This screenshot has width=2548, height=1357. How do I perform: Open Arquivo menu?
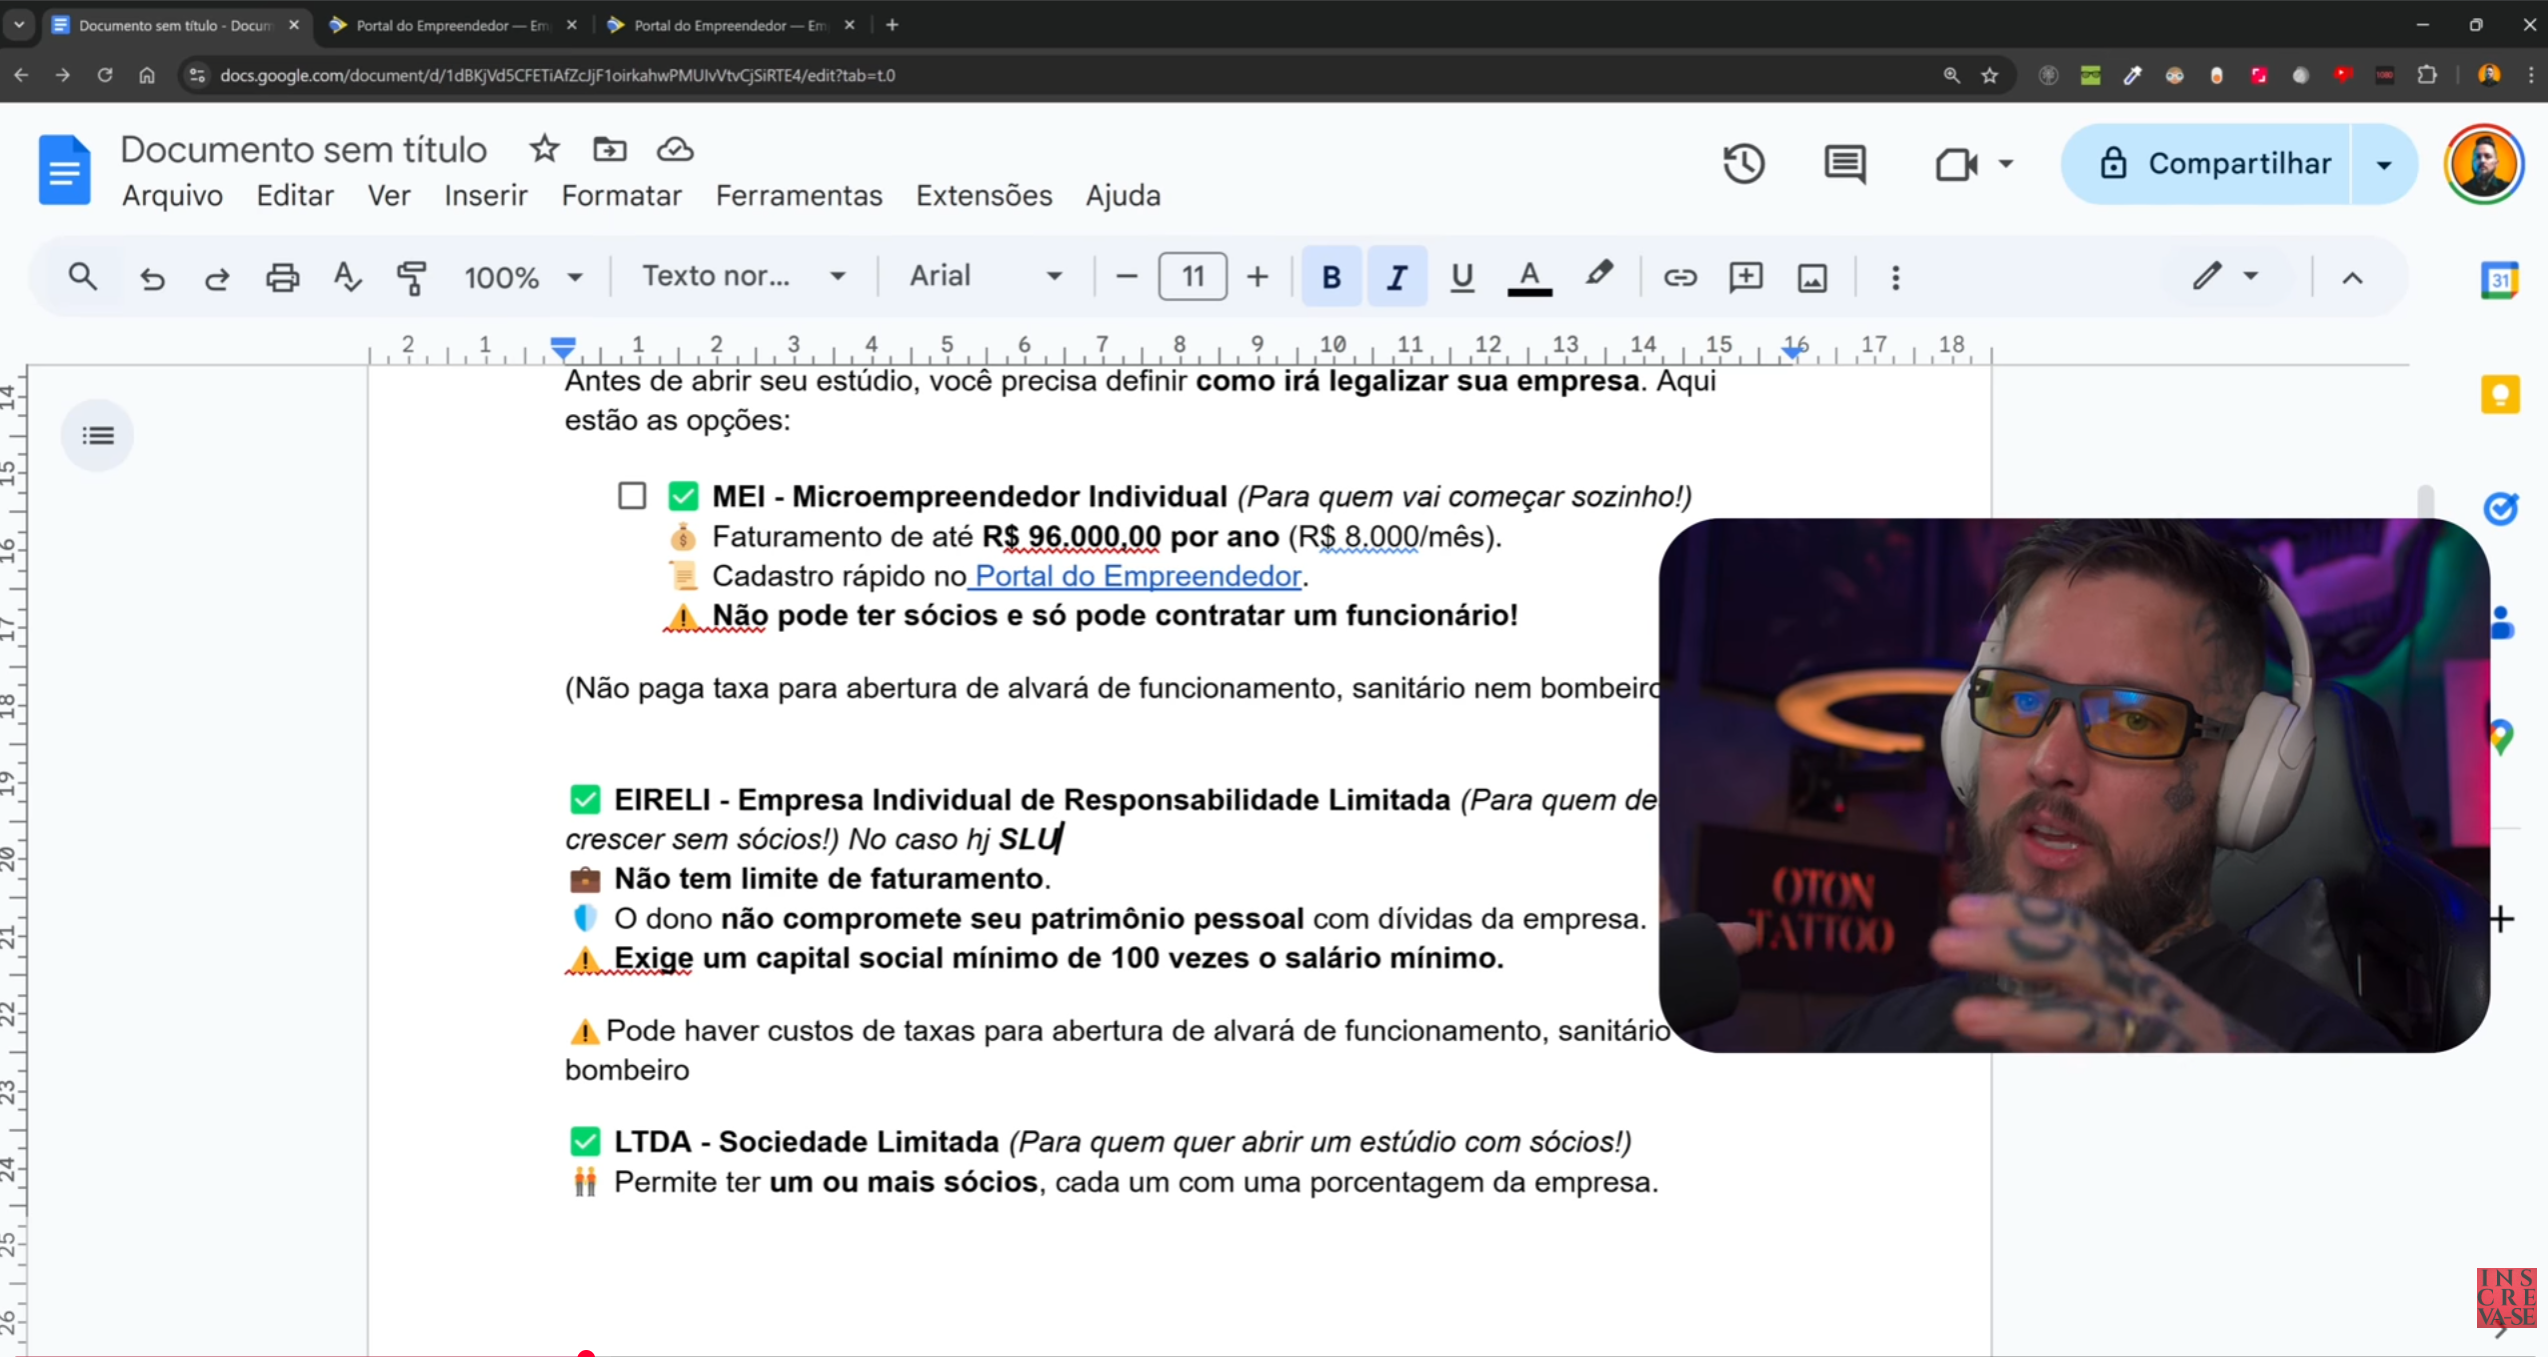coord(172,196)
